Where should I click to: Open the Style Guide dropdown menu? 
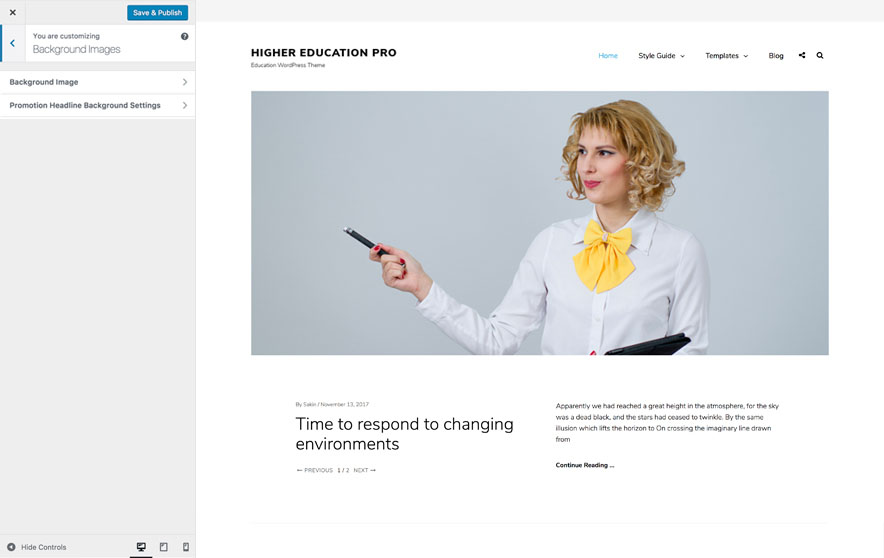[661, 55]
